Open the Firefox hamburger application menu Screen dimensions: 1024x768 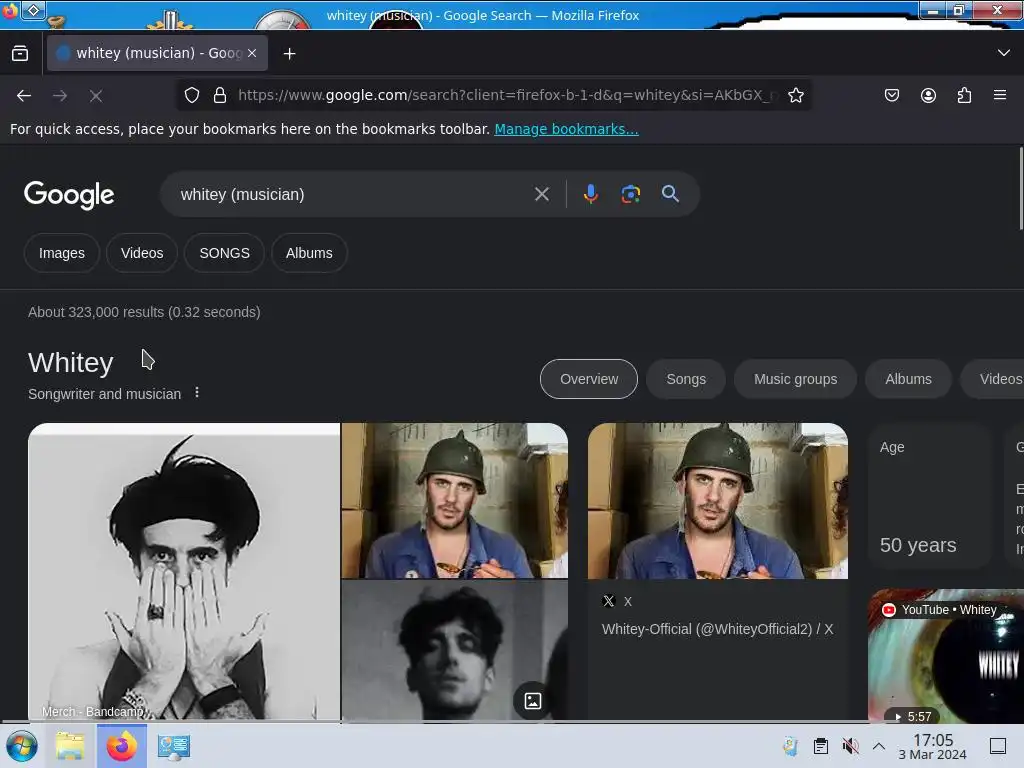tap(1000, 95)
